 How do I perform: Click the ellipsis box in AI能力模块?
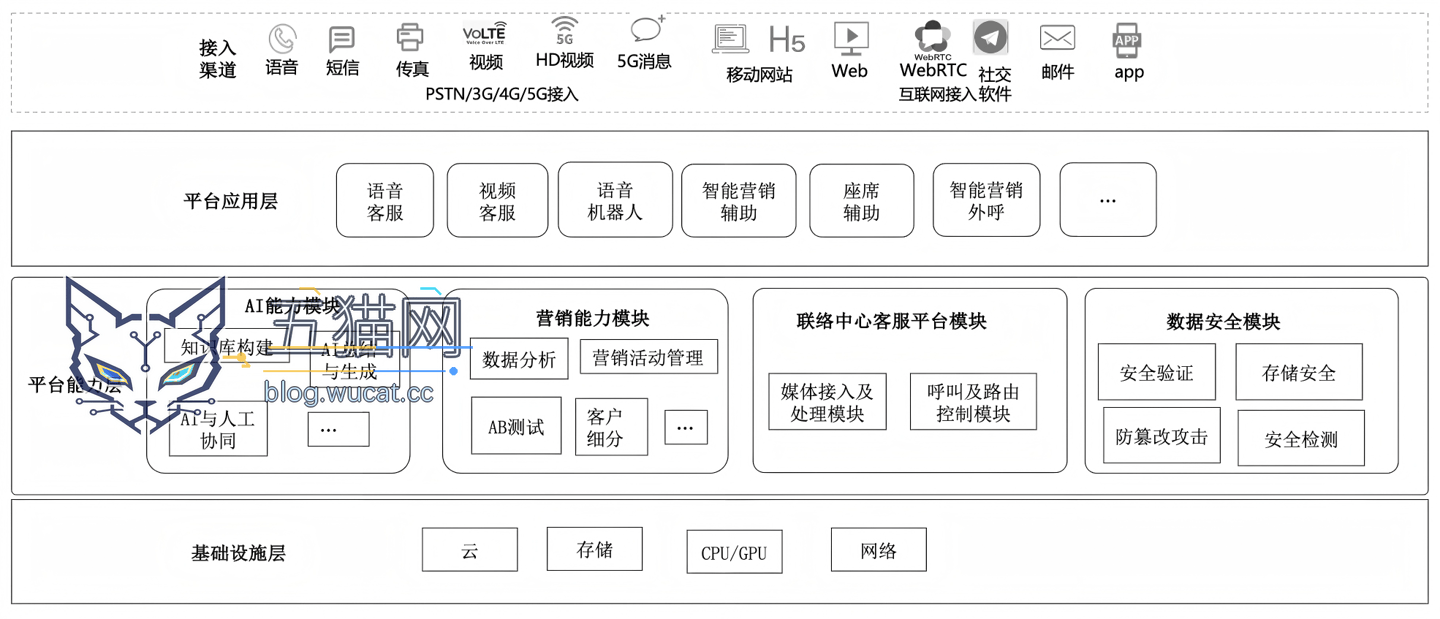(338, 429)
